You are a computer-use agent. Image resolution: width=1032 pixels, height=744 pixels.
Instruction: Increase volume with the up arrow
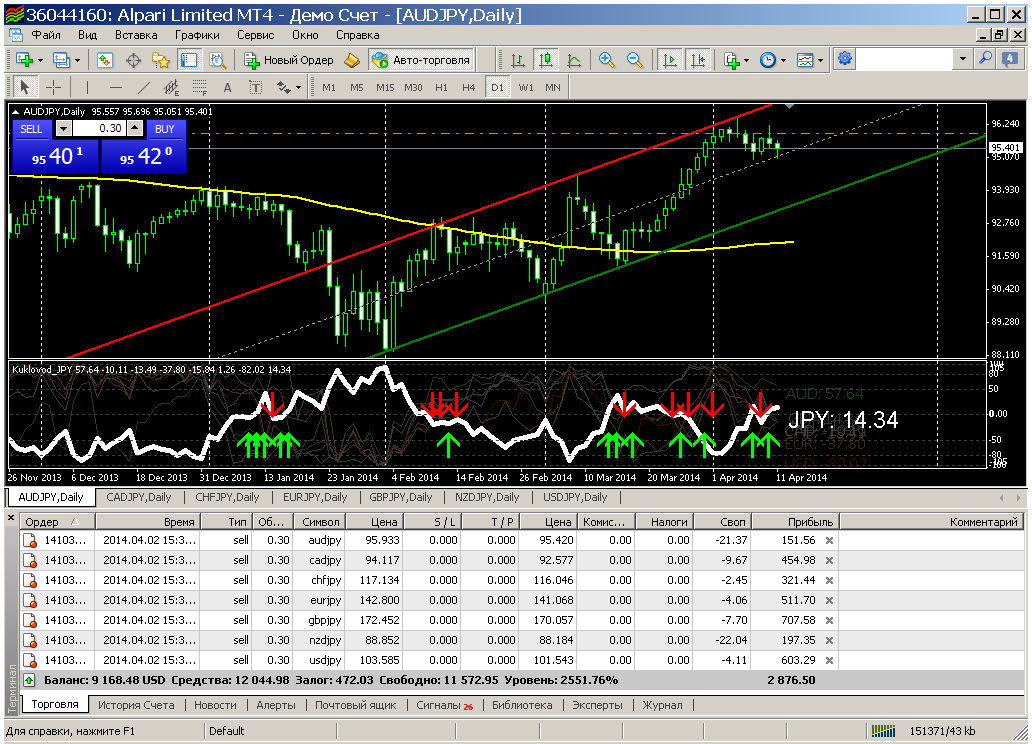pos(135,128)
